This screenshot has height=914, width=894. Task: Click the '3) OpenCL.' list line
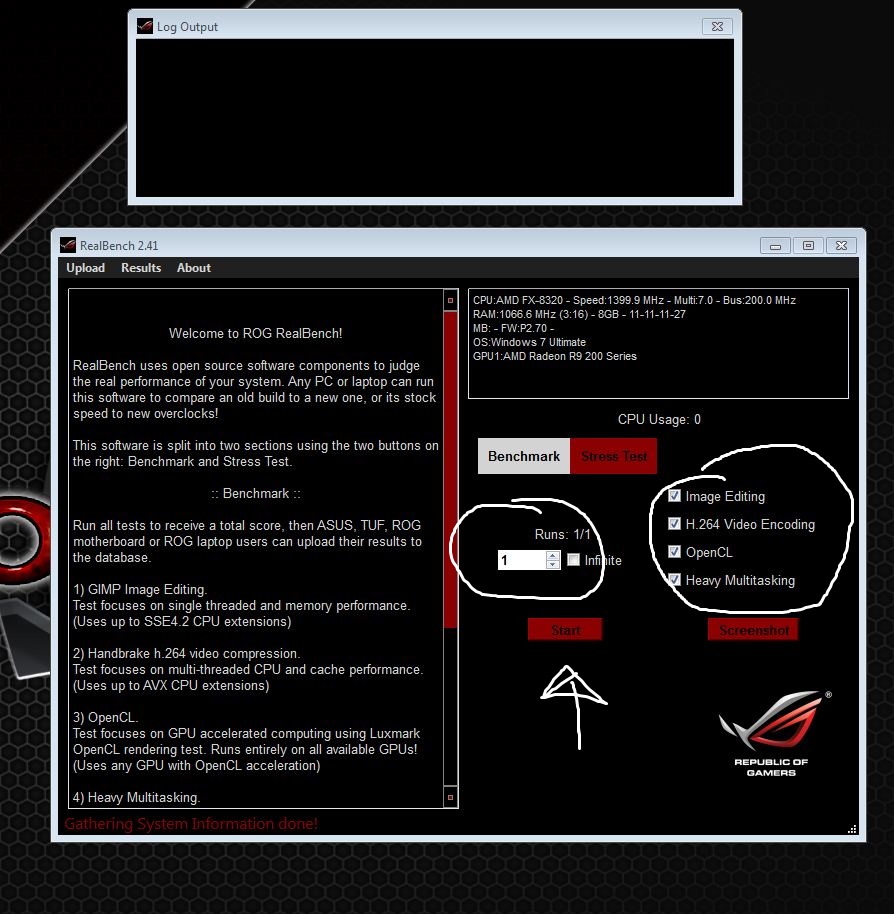point(105,718)
